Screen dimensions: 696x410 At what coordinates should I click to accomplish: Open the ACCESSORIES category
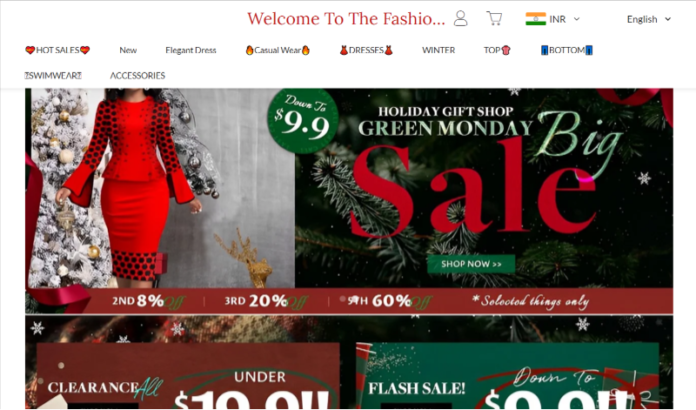138,75
